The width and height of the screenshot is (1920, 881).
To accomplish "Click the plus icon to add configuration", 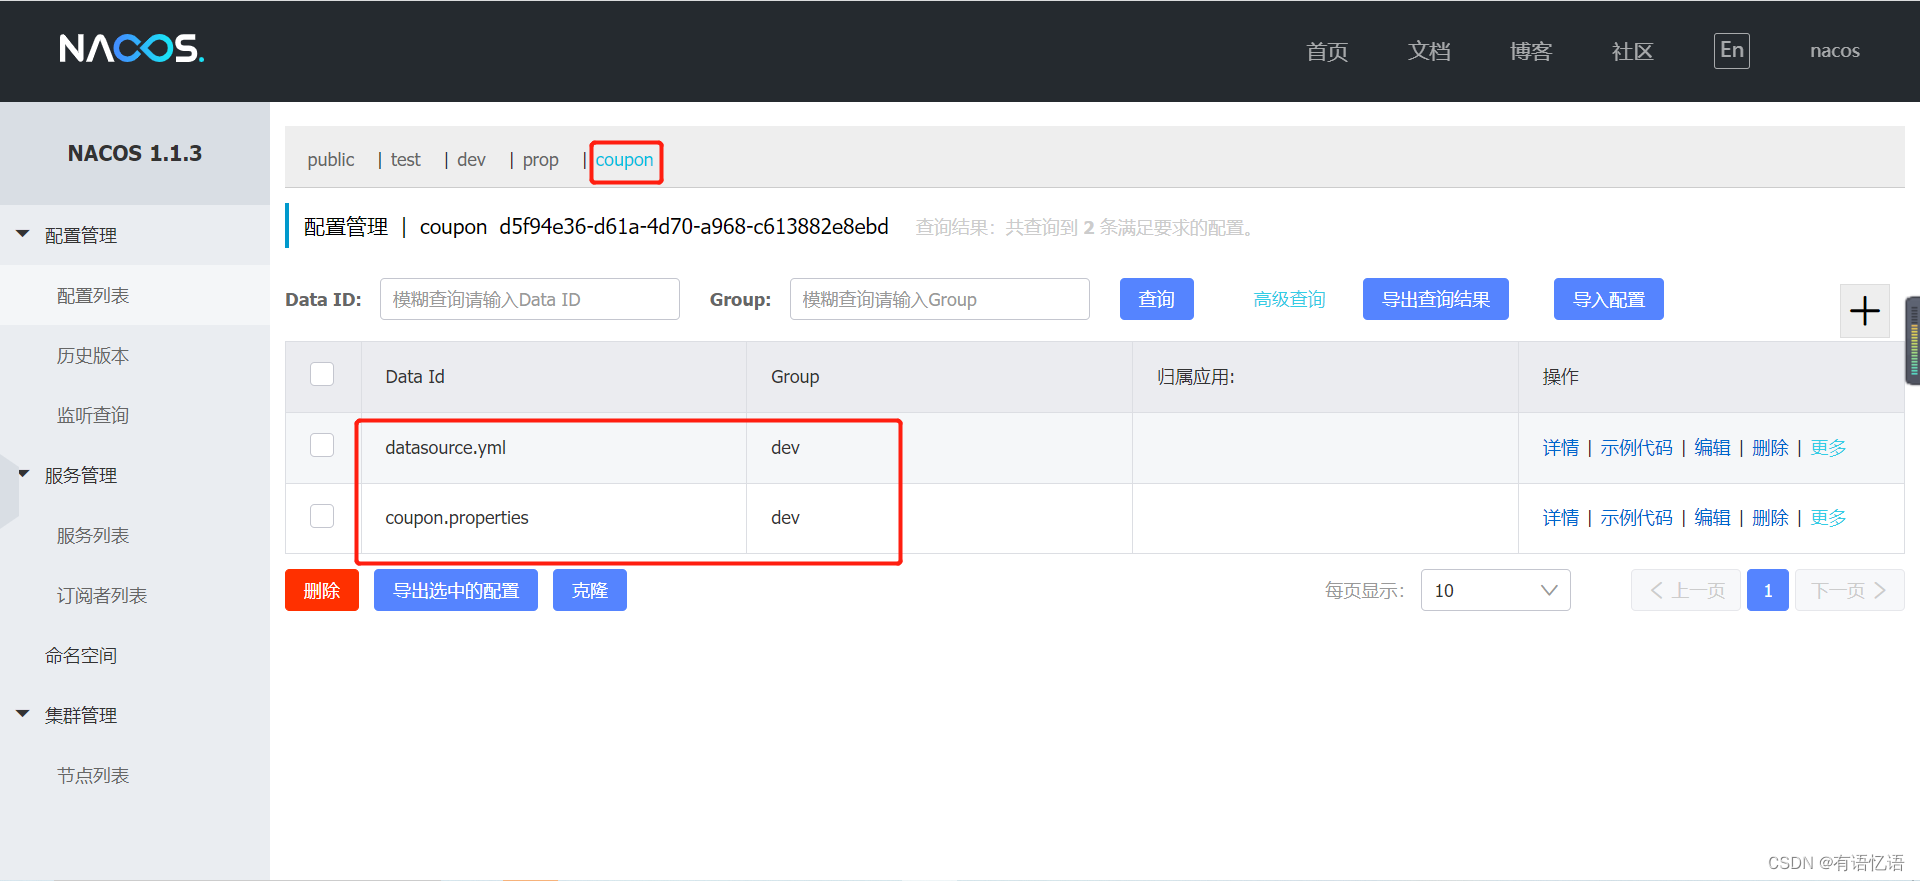I will point(1864,311).
